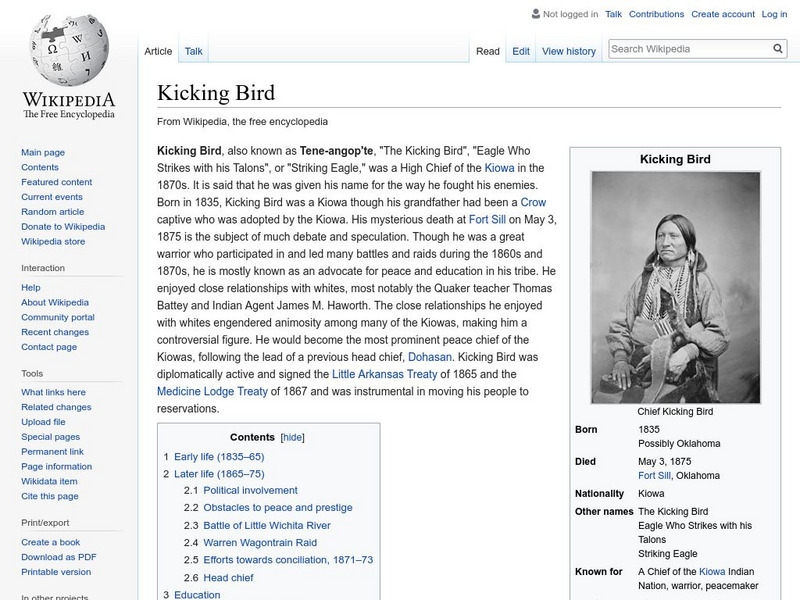800x600 pixels.
Task: Open Little Arkansas Treaty link
Action: [x=384, y=374]
